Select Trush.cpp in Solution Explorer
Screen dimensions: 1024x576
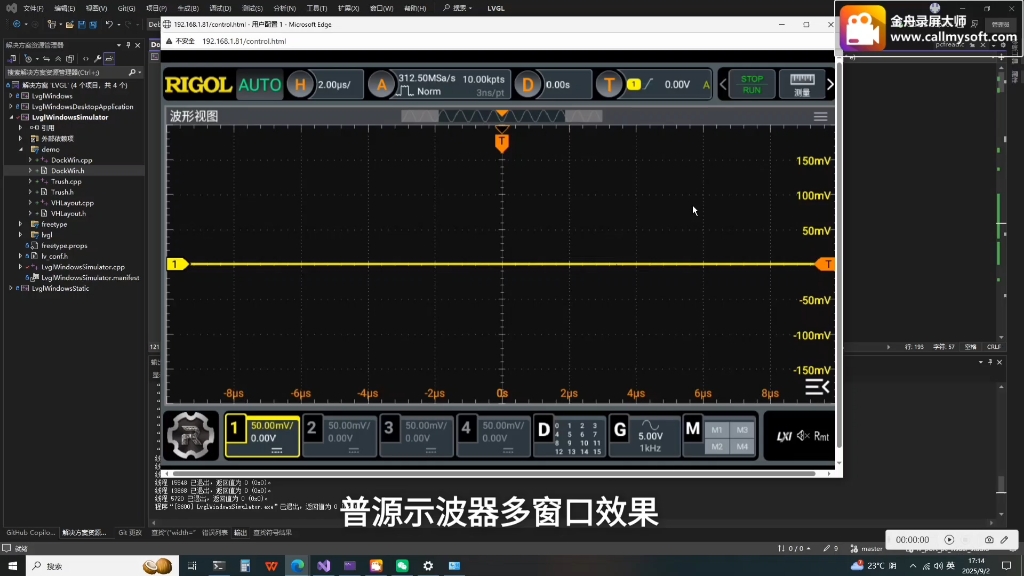66,182
